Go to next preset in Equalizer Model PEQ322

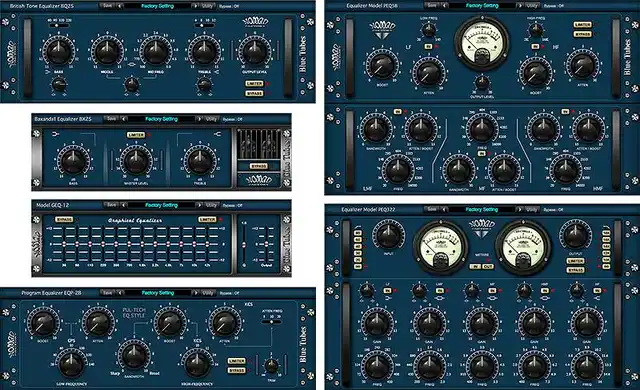point(520,209)
